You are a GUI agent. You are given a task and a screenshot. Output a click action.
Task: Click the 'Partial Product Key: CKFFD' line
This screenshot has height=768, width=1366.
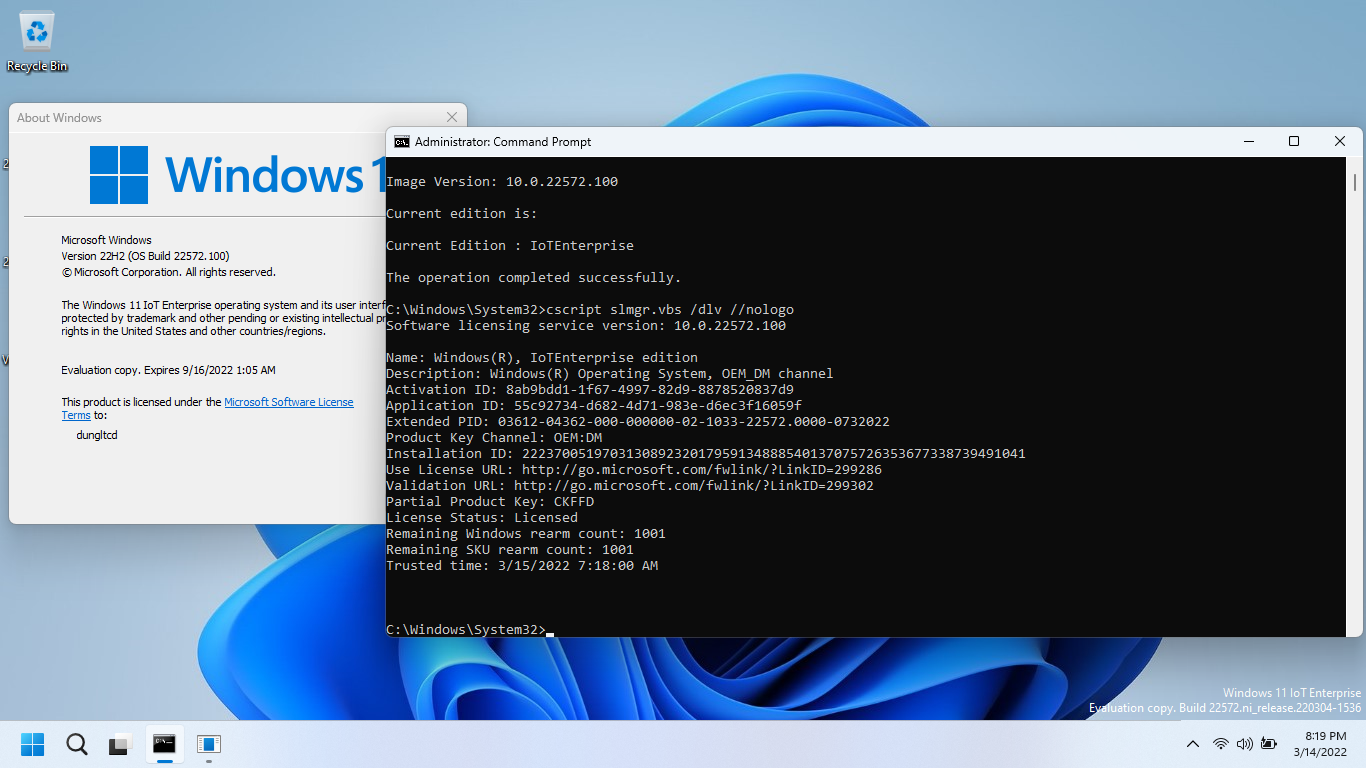click(x=490, y=502)
